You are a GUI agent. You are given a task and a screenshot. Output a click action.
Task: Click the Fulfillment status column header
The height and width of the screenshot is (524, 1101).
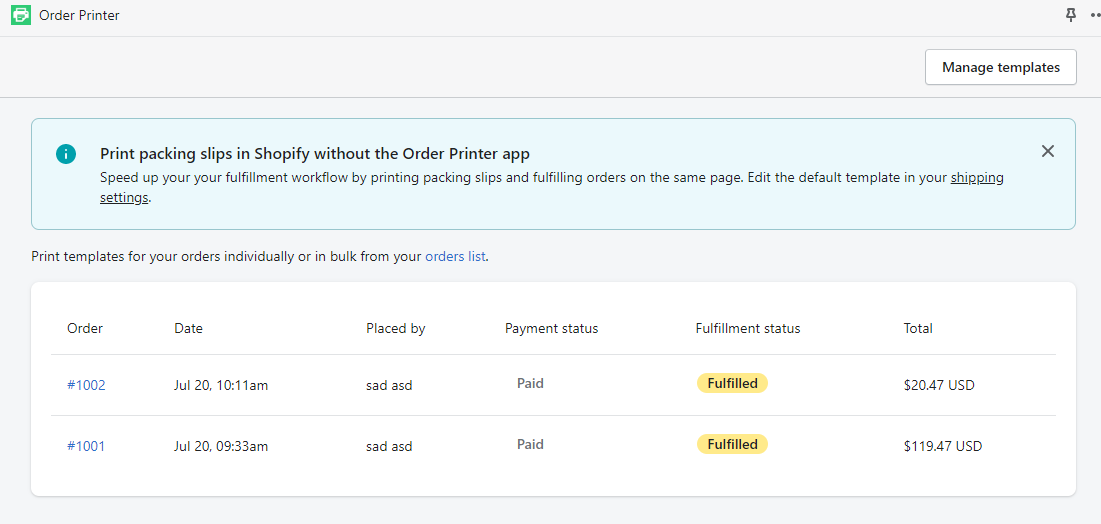[747, 328]
